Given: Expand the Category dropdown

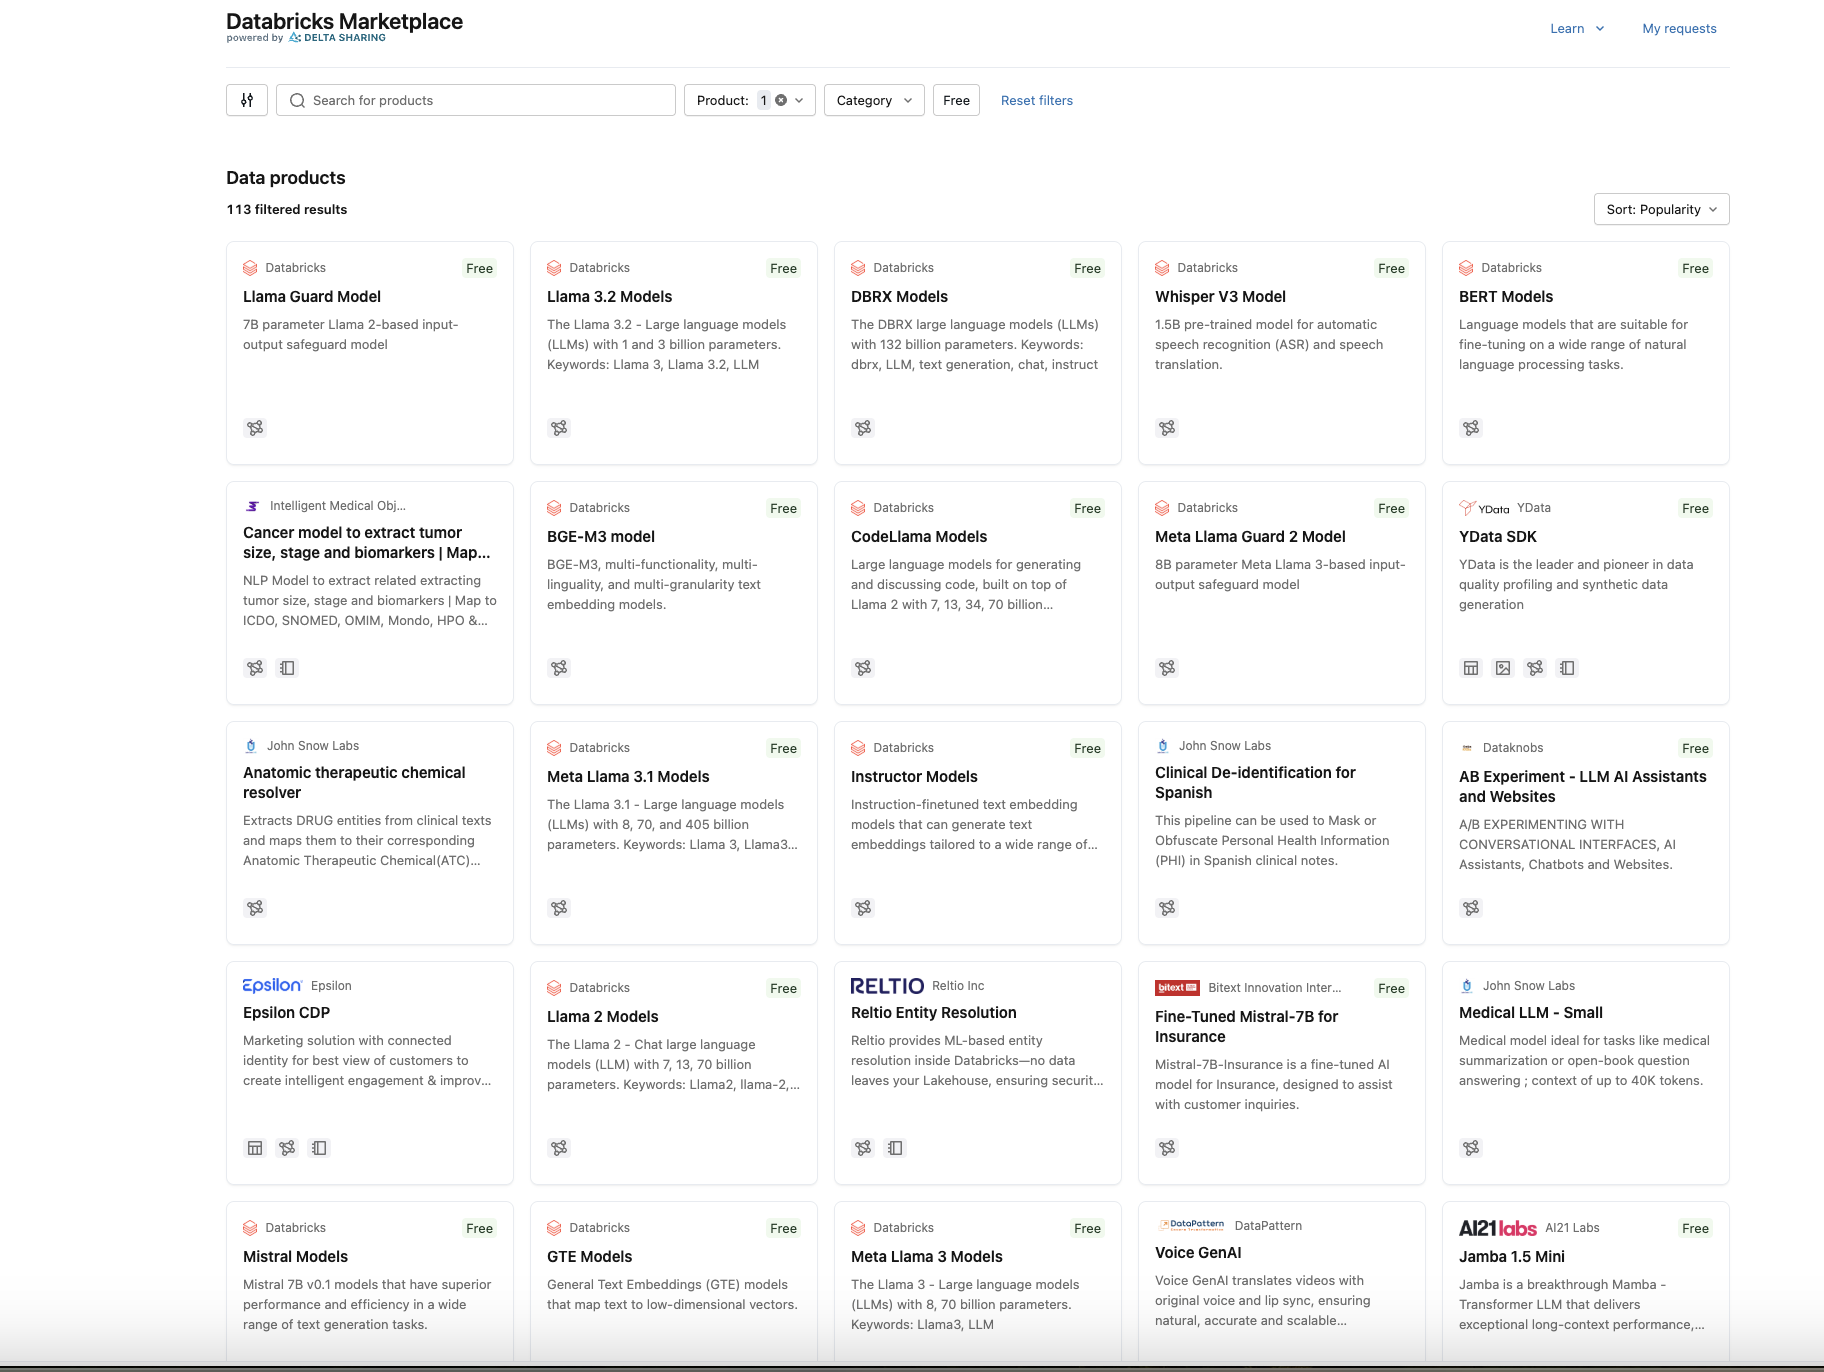Looking at the screenshot, I should [x=873, y=100].
